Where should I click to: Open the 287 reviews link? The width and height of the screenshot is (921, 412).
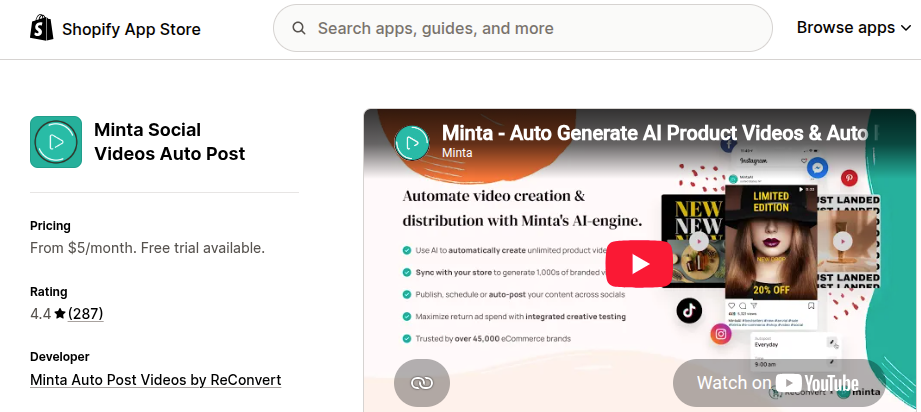[86, 314]
